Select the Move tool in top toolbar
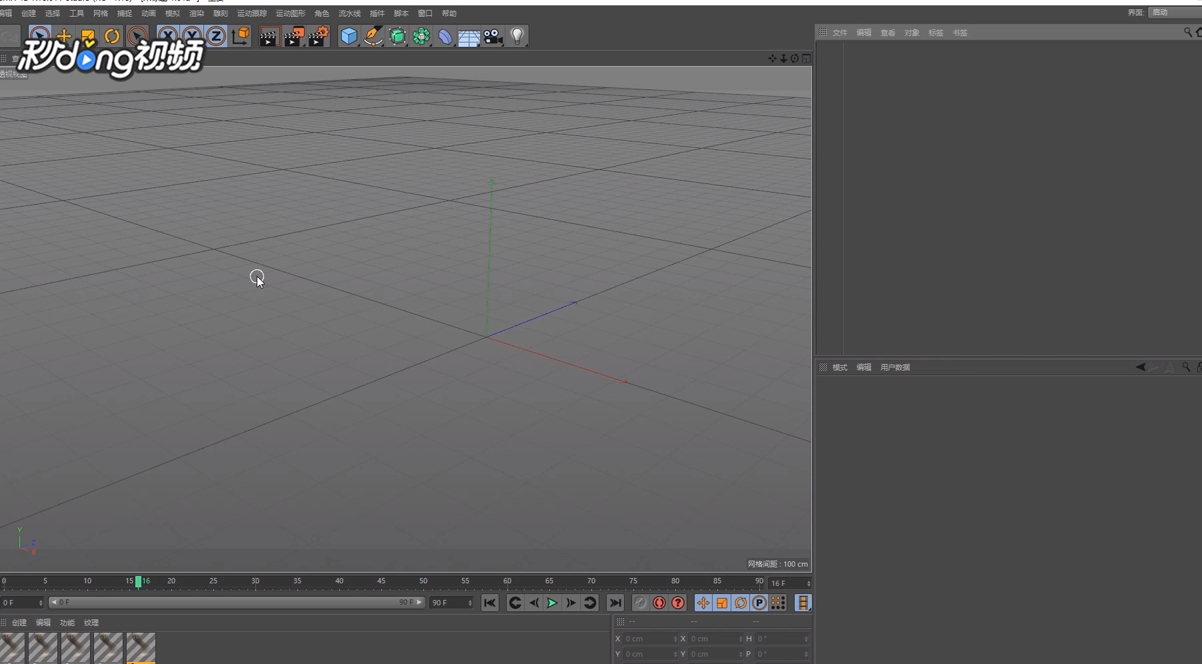This screenshot has width=1202, height=664. click(x=64, y=36)
